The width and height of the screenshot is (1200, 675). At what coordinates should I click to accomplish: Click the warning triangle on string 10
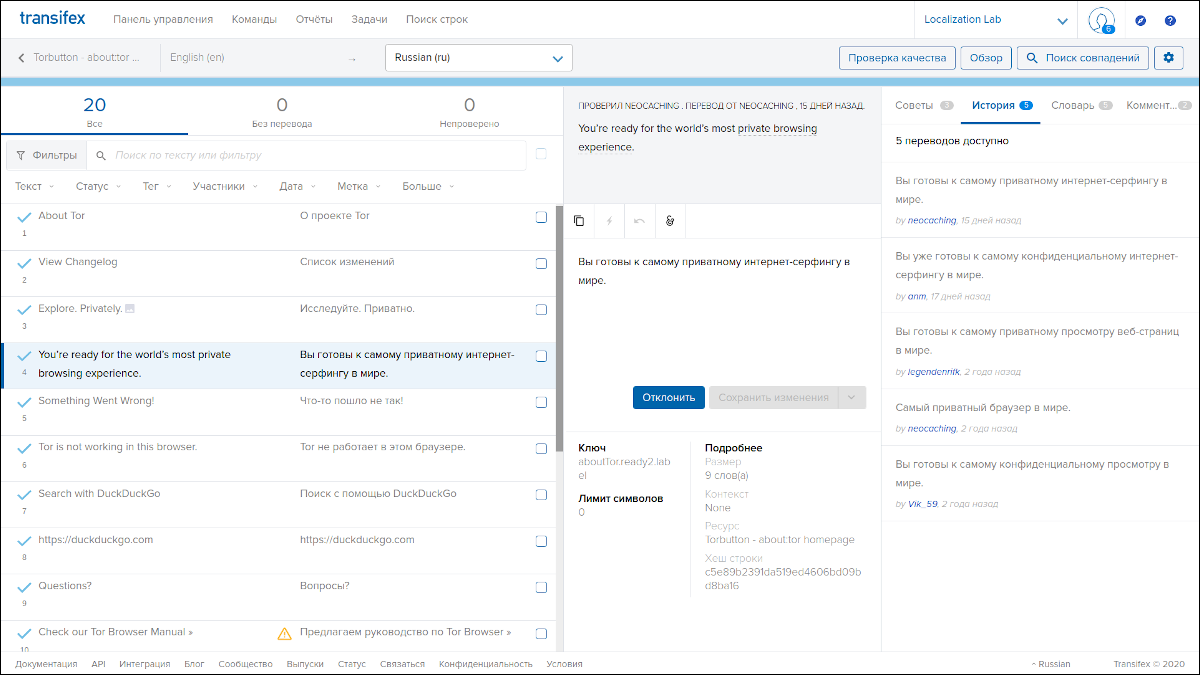pyautogui.click(x=285, y=633)
